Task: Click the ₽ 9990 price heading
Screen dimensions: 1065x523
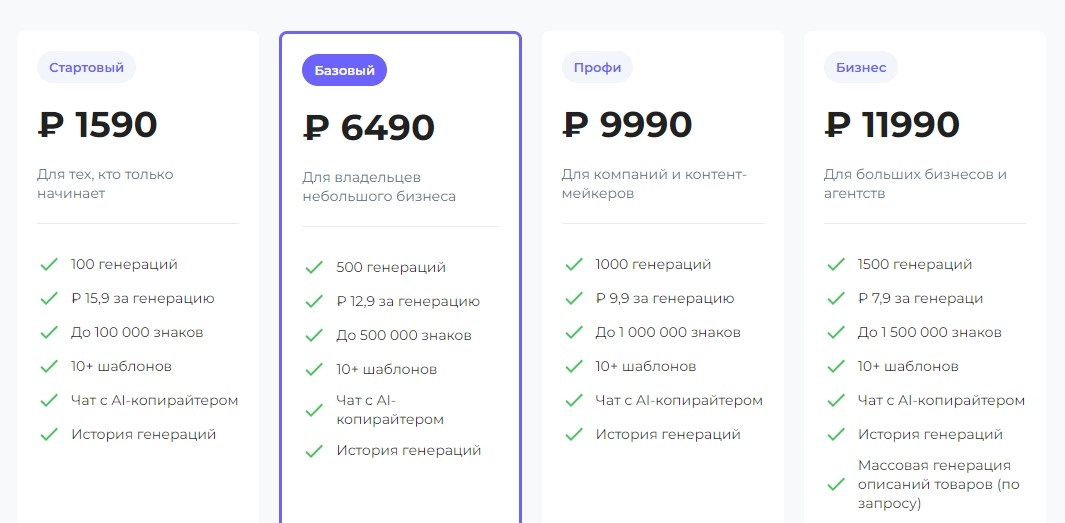Action: [628, 125]
